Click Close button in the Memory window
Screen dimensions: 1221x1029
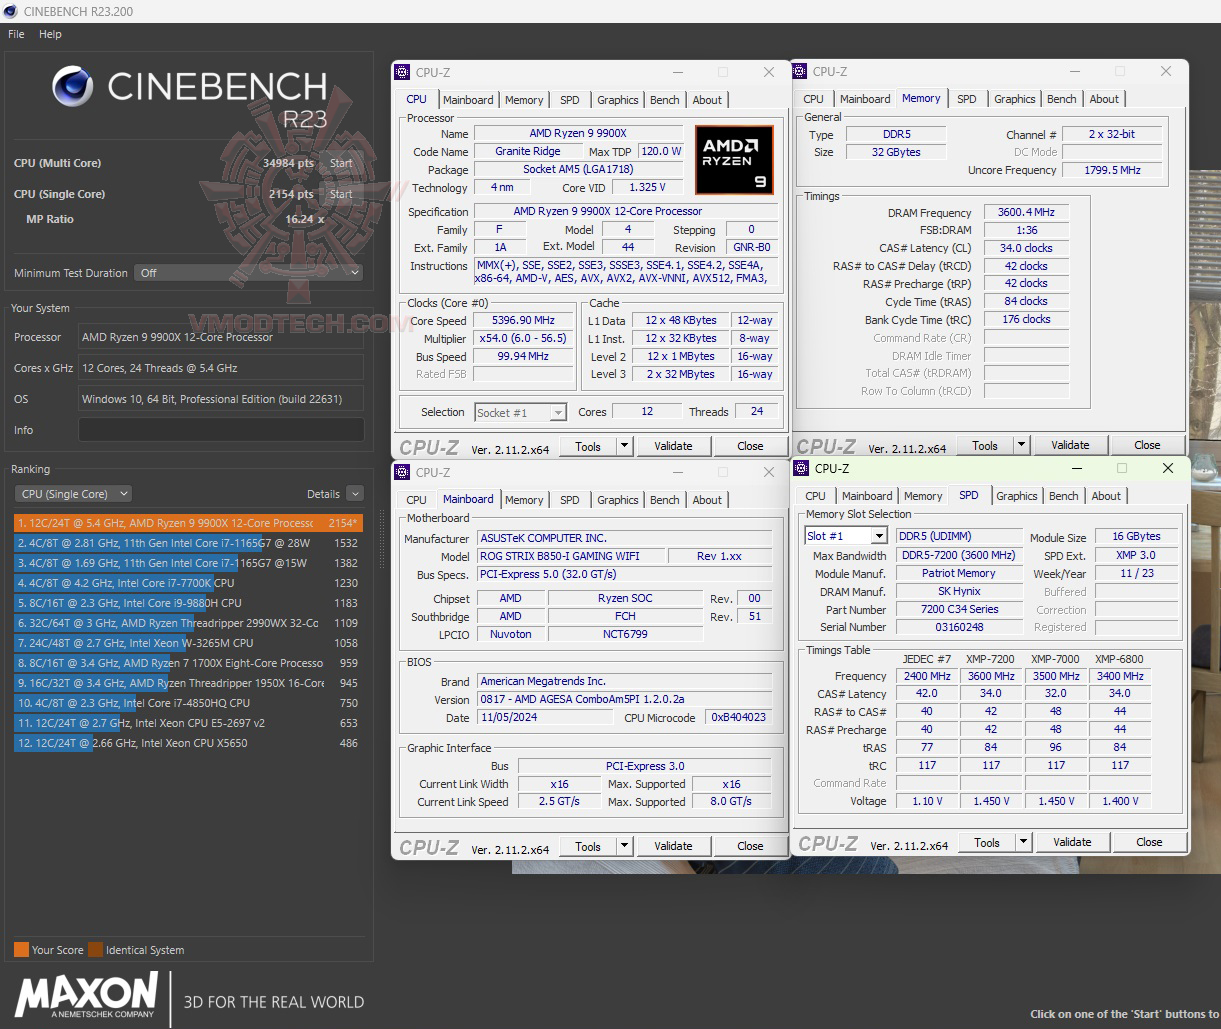coord(1147,445)
